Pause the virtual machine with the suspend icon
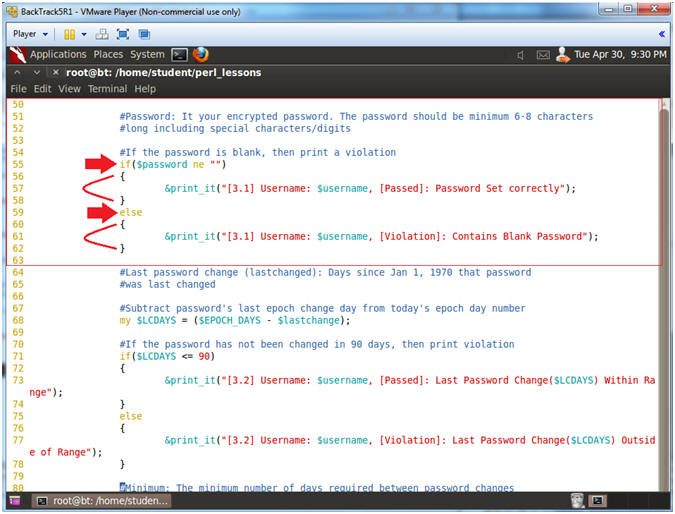This screenshot has width=675, height=514. [69, 34]
